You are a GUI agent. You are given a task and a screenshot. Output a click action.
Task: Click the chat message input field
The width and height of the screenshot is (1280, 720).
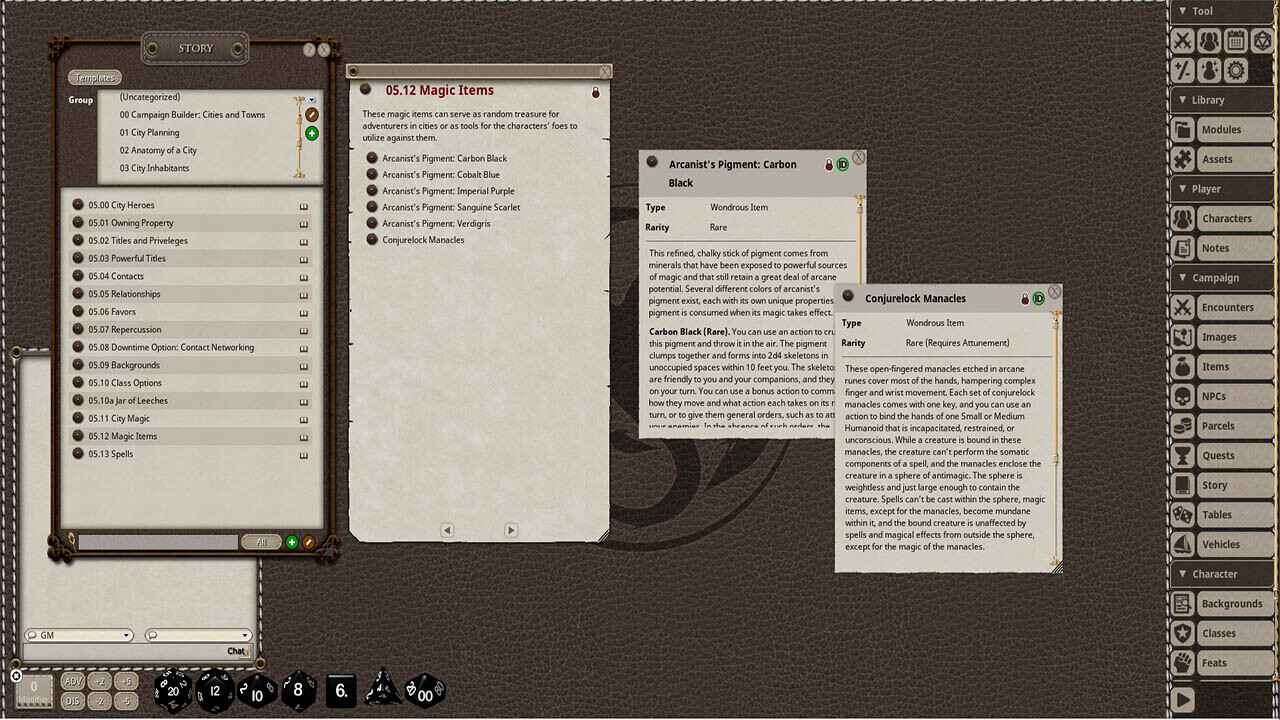click(x=130, y=651)
